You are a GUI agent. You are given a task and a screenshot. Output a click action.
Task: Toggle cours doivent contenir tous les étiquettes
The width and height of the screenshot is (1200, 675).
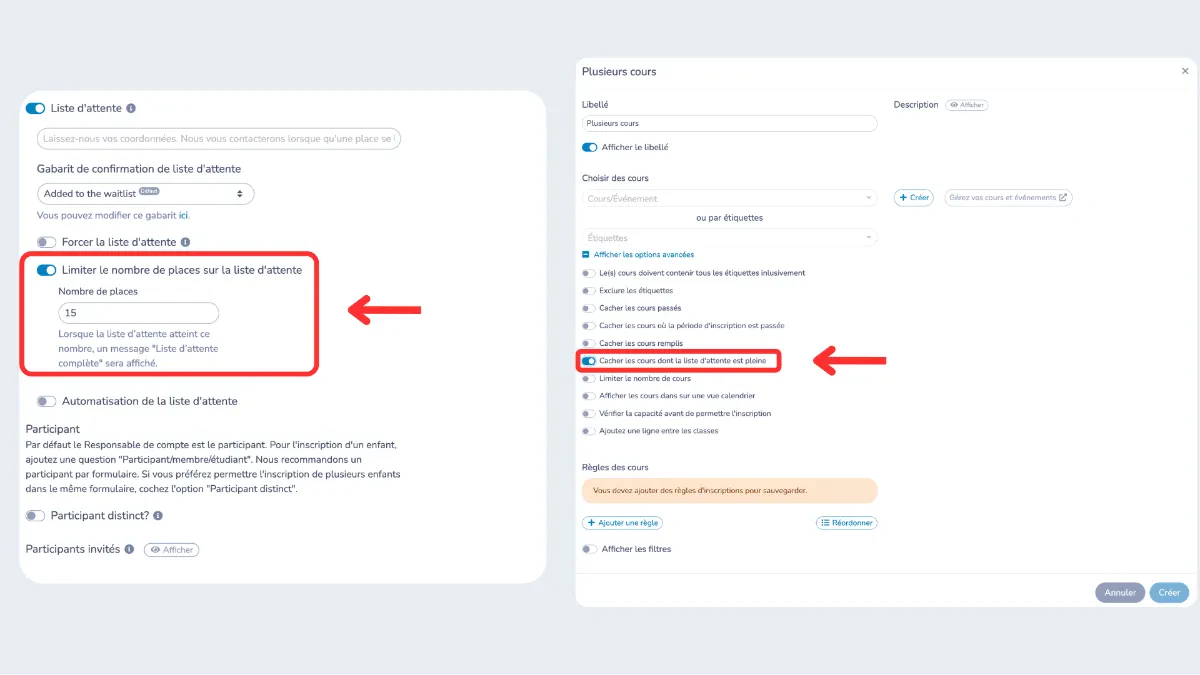tap(589, 272)
